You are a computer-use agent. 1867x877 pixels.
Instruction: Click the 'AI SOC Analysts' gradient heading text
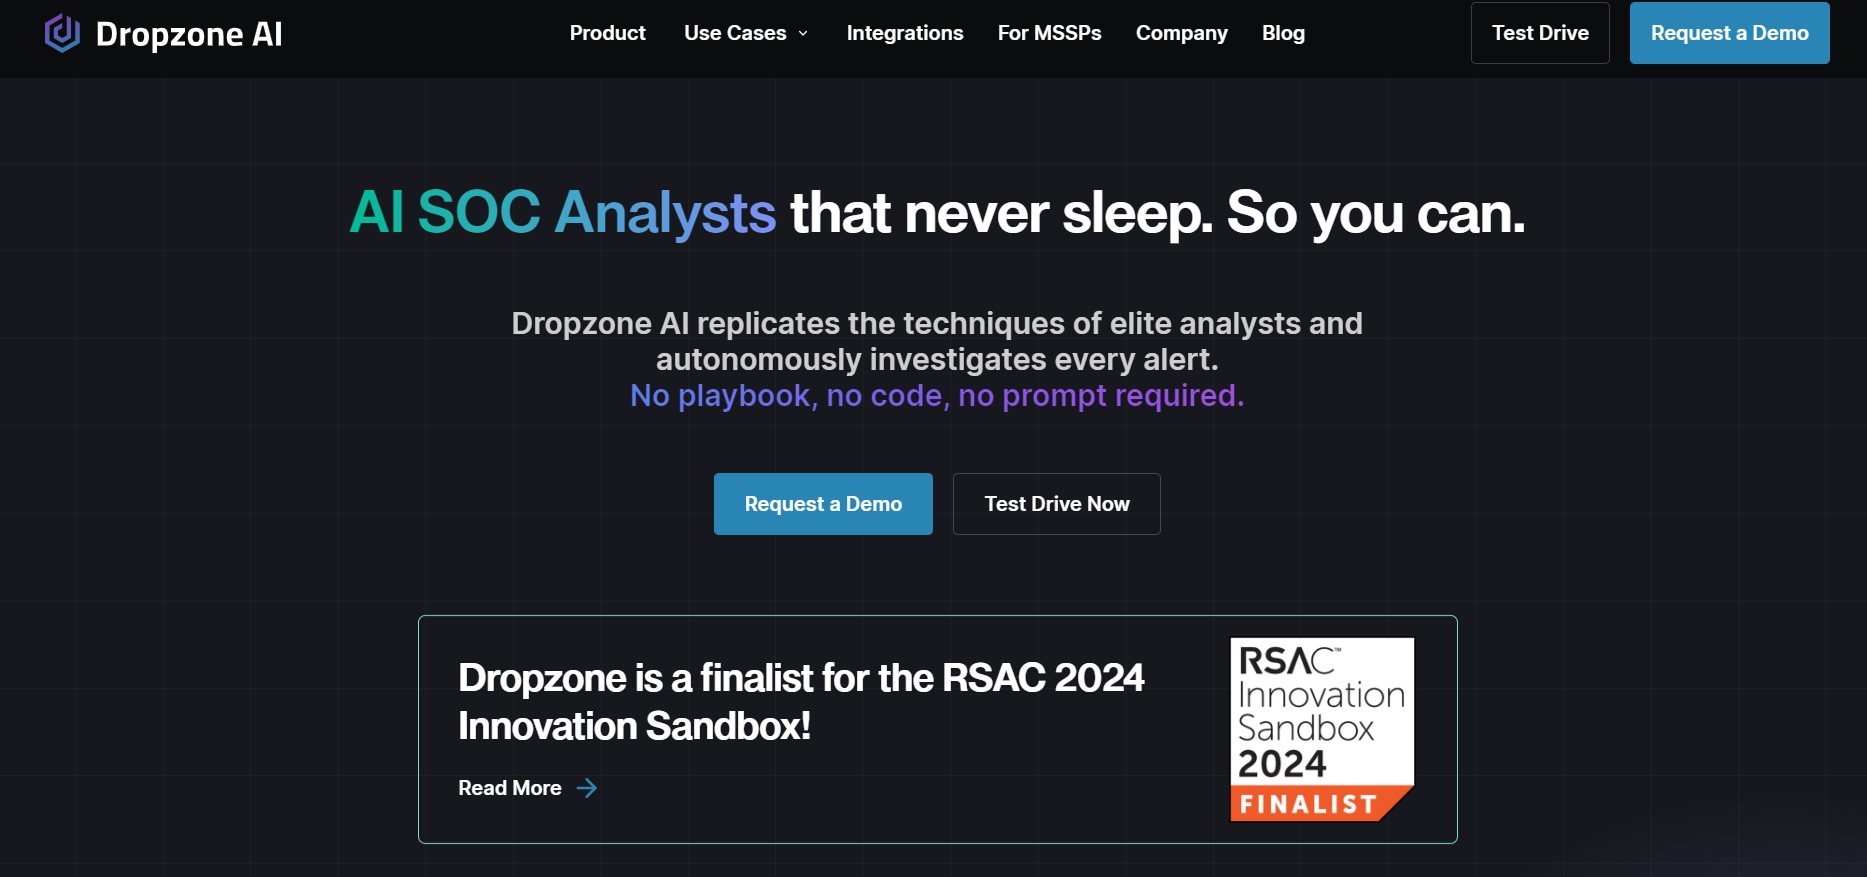click(x=563, y=213)
